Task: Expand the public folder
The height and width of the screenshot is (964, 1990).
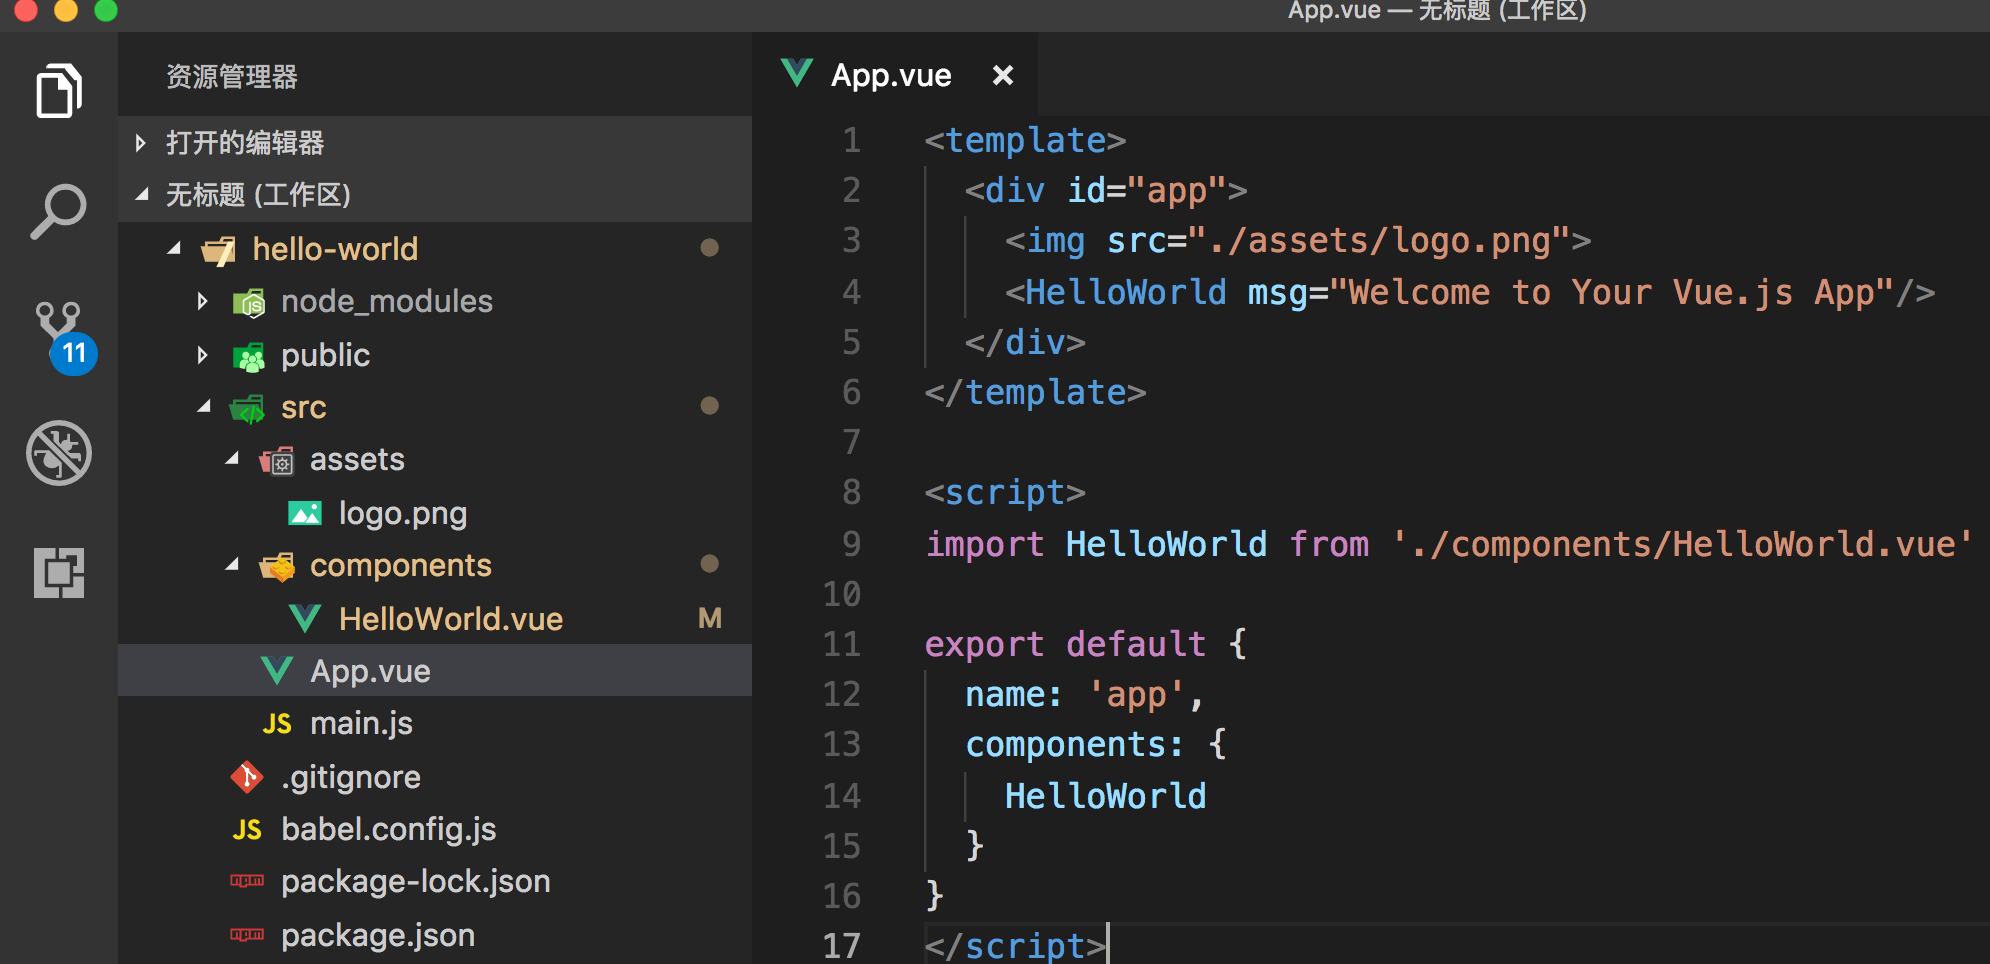Action: click(x=203, y=355)
